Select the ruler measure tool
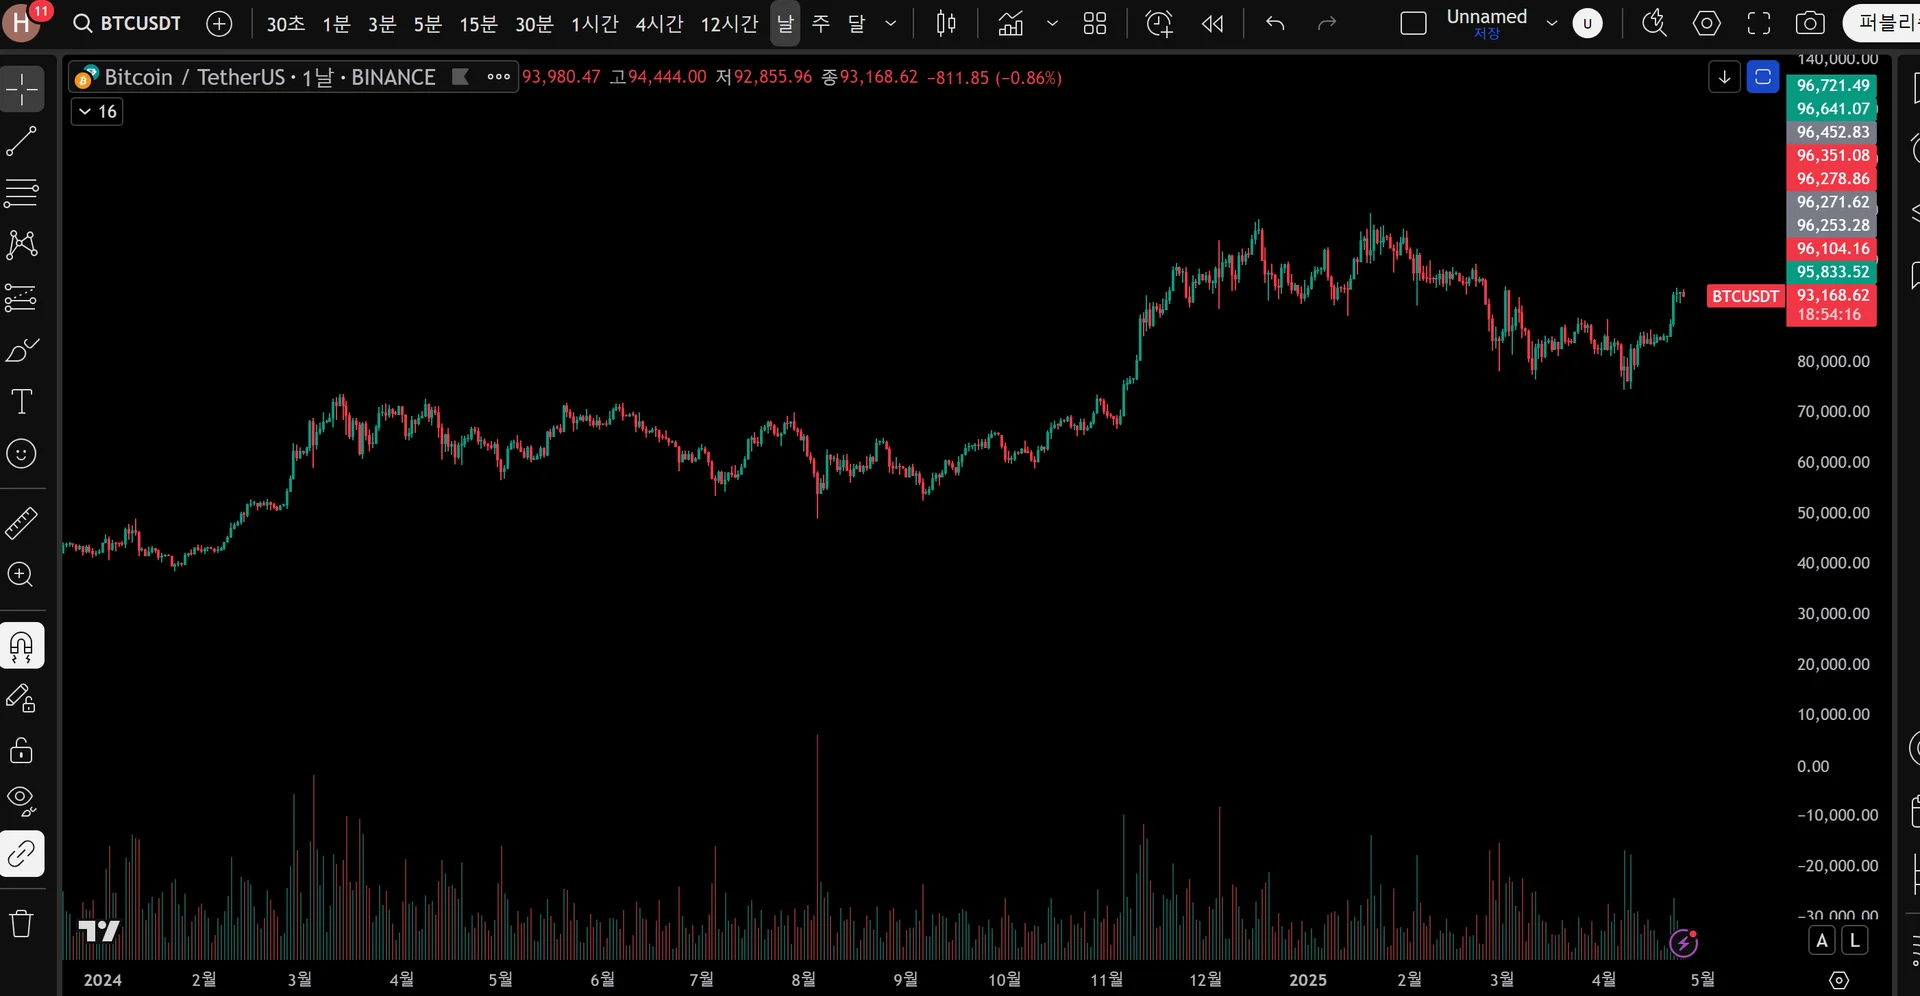The width and height of the screenshot is (1920, 996). tap(22, 522)
